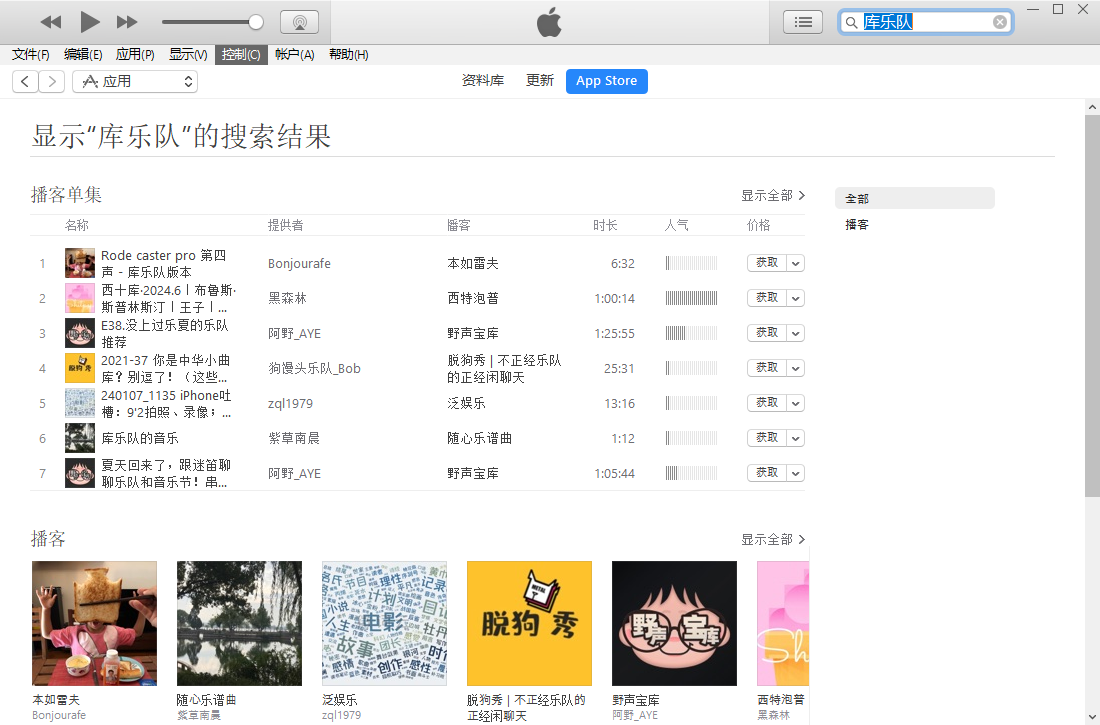Open the 应用 media type dropdown

(135, 81)
